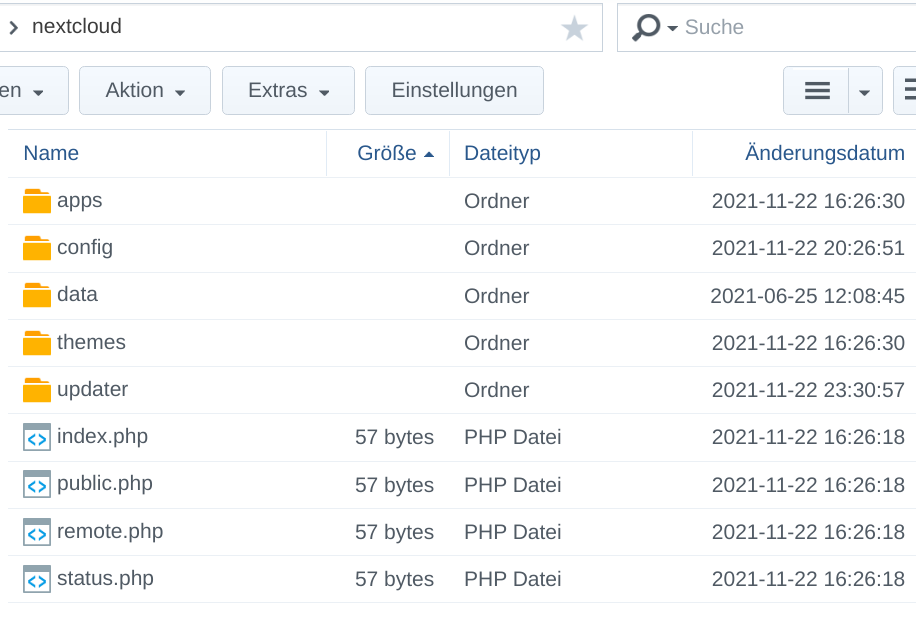The width and height of the screenshot is (916, 640).
Task: Click the modification date of apps folder
Action: [808, 201]
